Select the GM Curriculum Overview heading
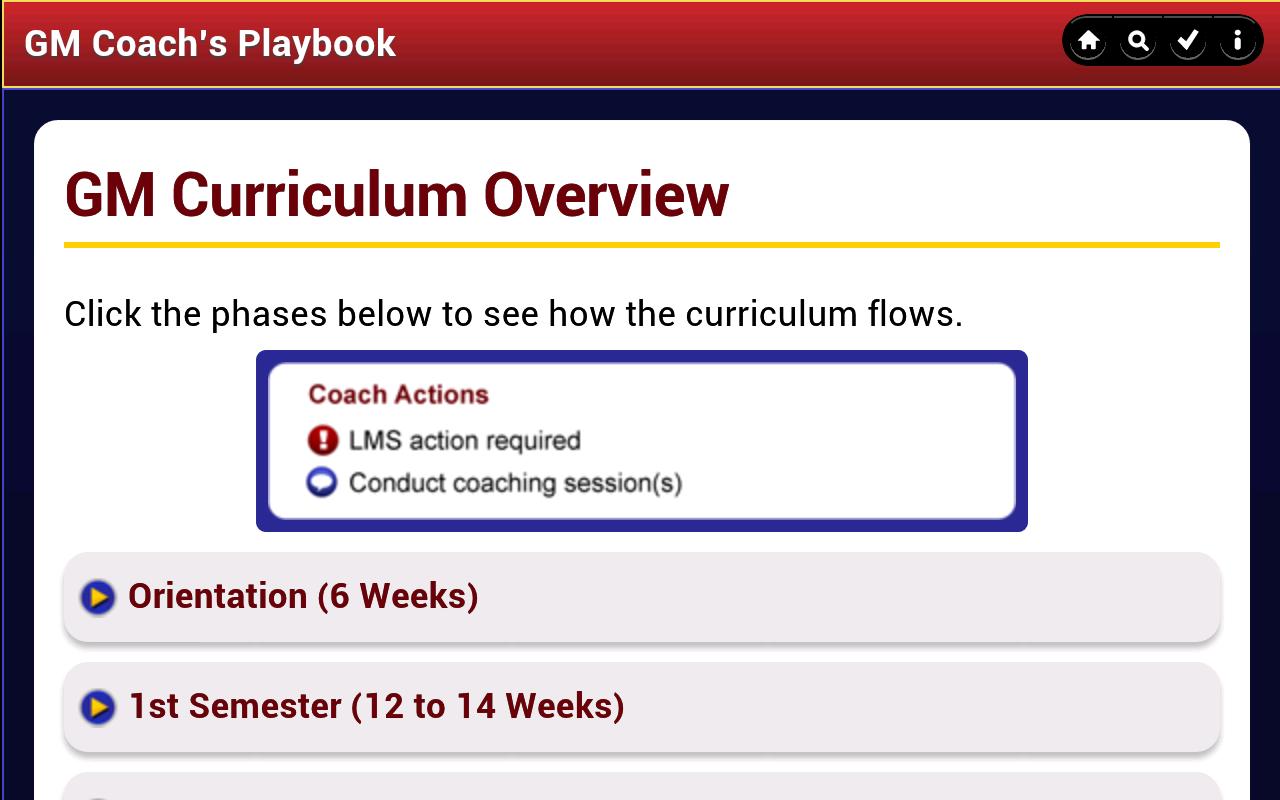Image resolution: width=1280 pixels, height=800 pixels. (397, 194)
